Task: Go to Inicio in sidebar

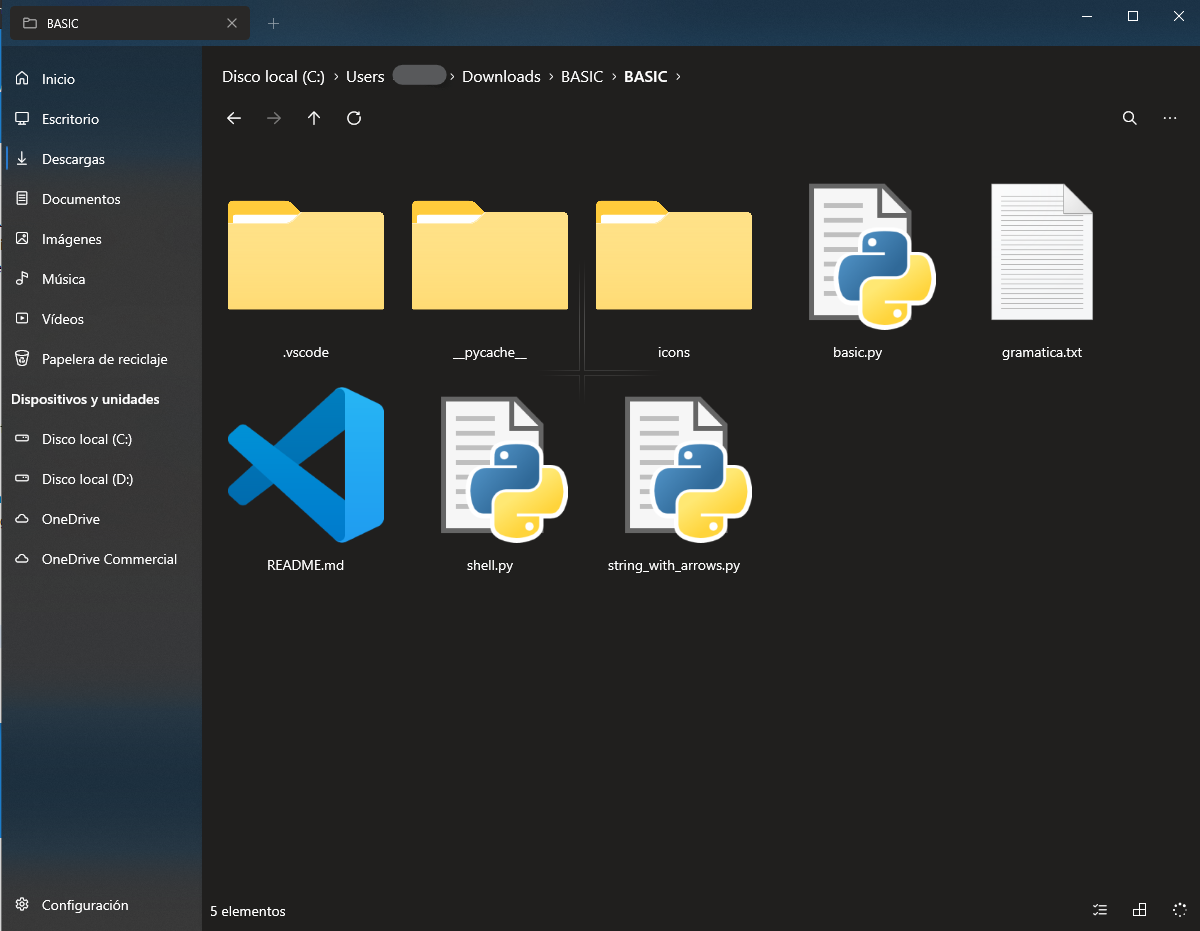Action: [x=101, y=79]
